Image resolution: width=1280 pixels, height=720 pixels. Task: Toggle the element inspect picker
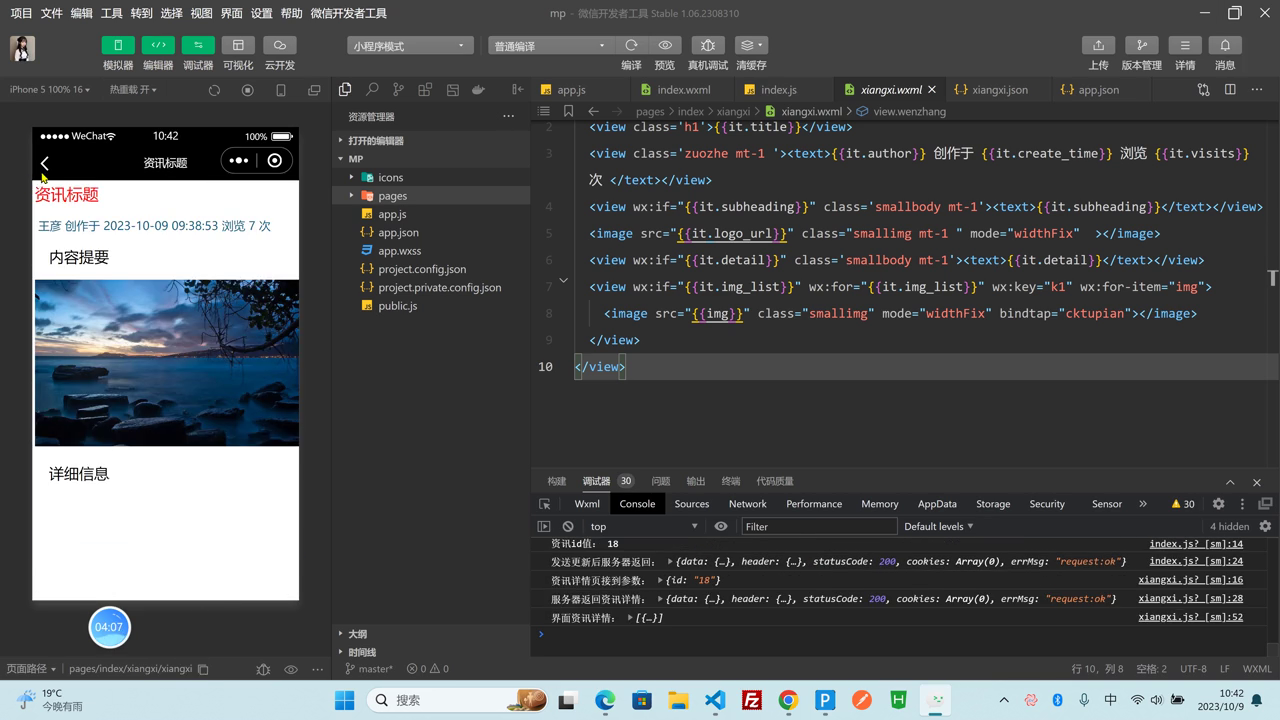(545, 504)
